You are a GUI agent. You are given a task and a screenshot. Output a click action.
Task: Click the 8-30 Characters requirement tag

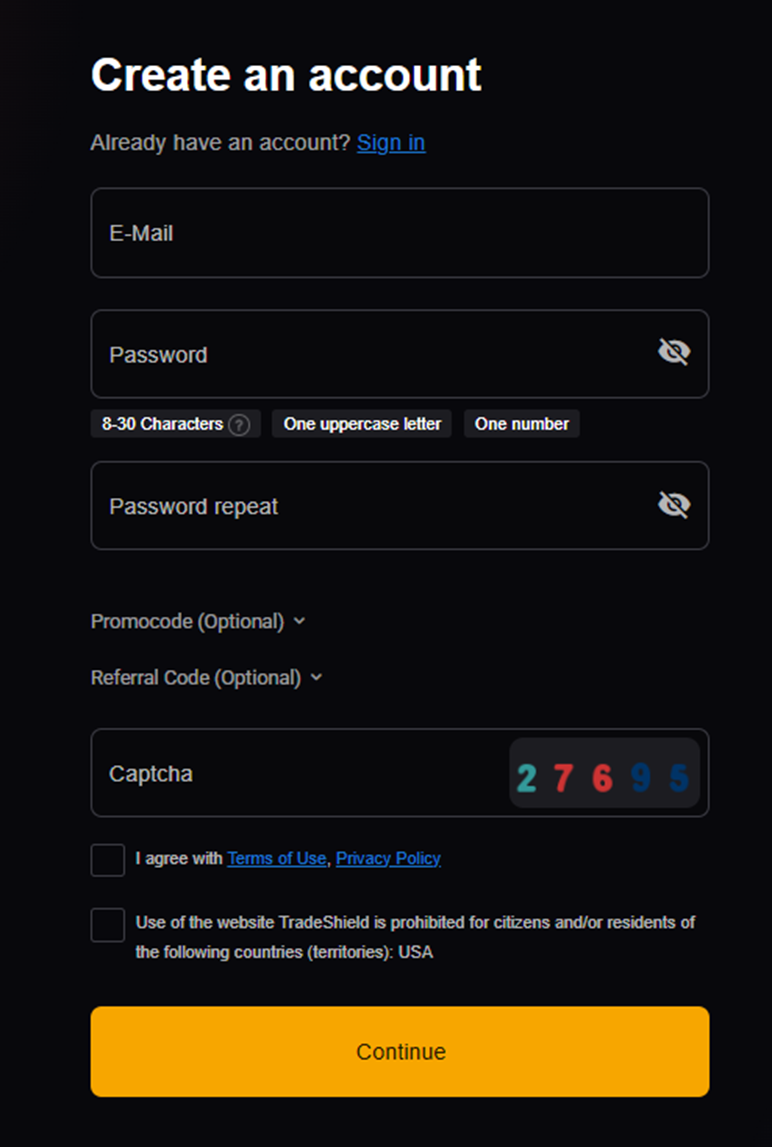162,424
